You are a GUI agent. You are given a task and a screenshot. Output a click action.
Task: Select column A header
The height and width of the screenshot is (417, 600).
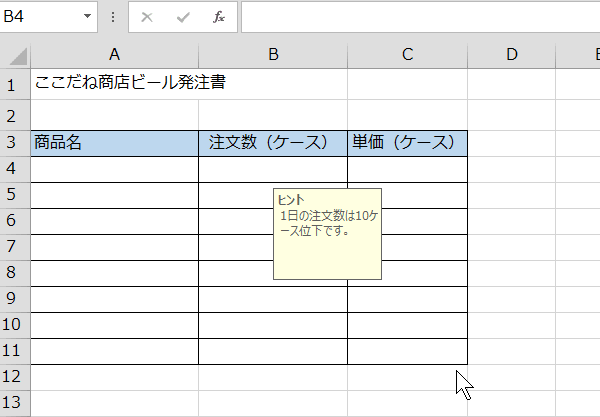(114, 54)
